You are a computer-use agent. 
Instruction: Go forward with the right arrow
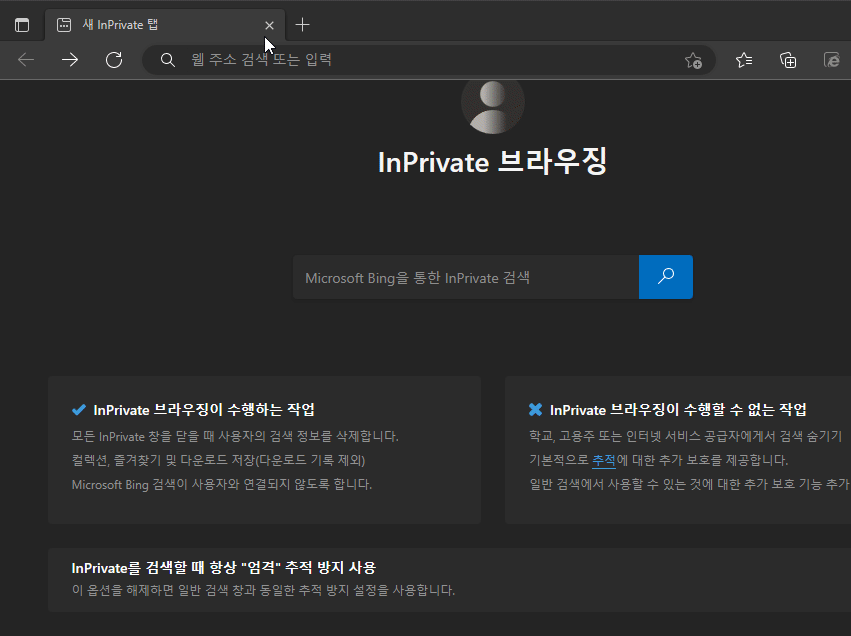(x=70, y=60)
